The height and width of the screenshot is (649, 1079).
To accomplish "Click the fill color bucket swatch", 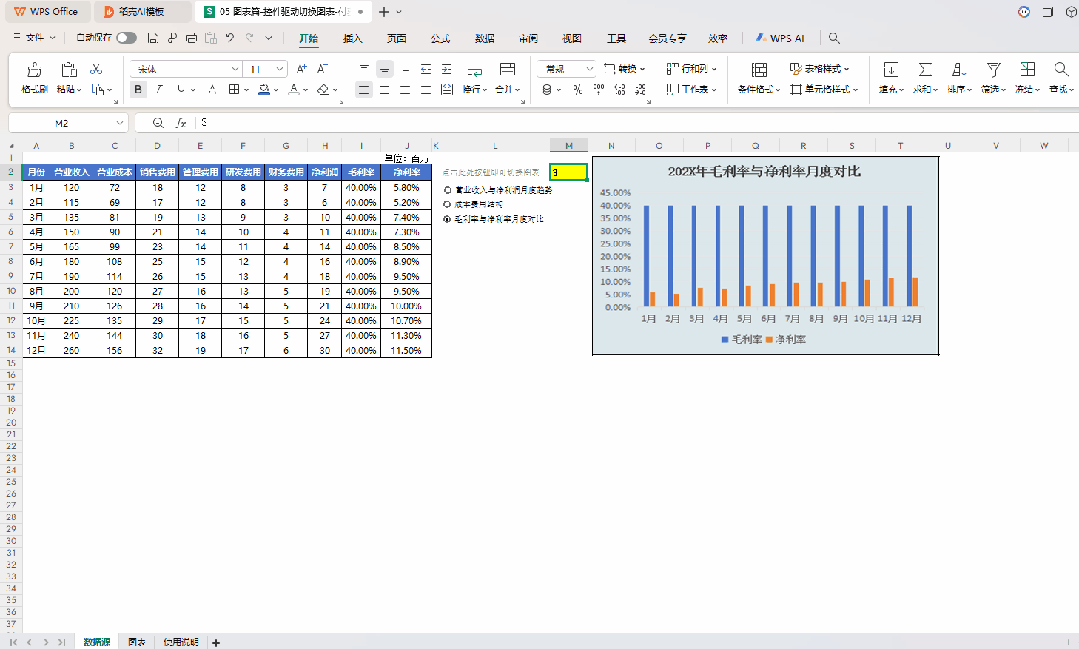I will coord(264,89).
